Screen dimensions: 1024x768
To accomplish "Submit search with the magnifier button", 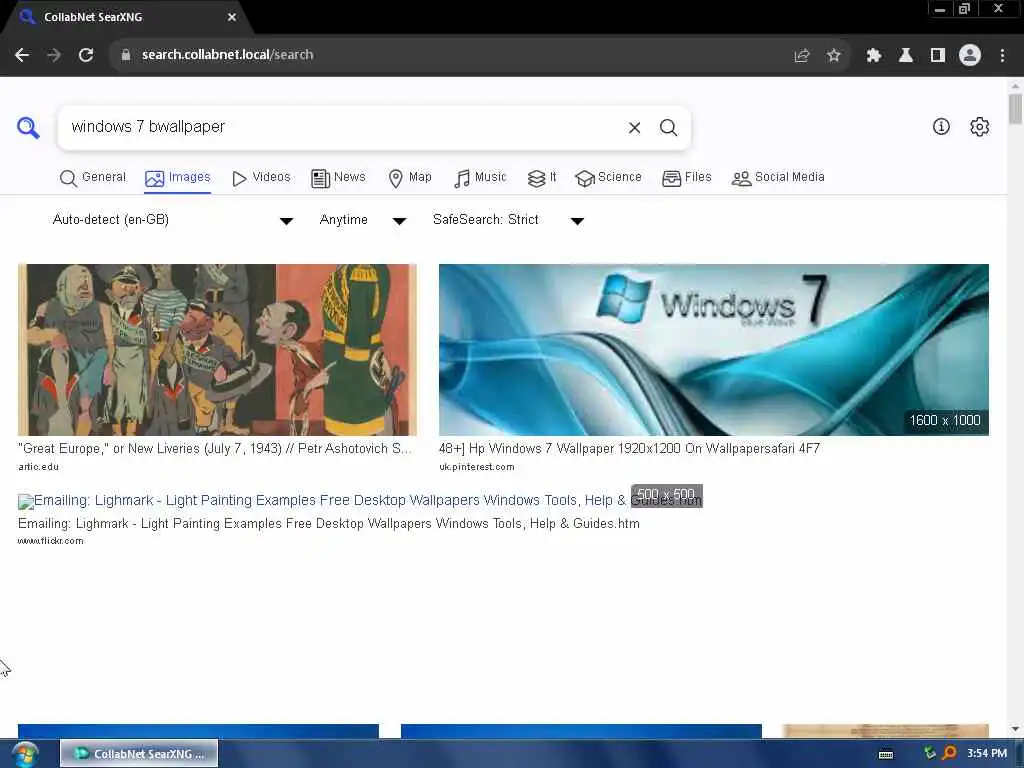I will 668,127.
